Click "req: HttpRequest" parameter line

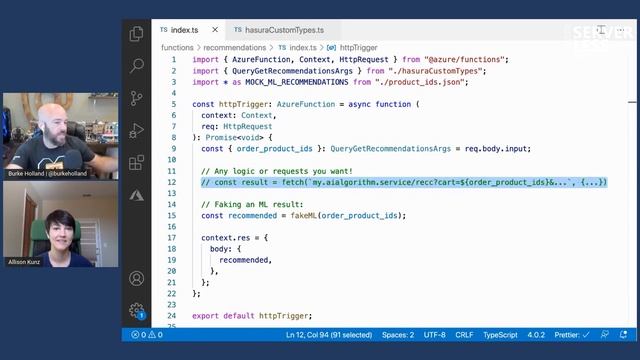pyautogui.click(x=236, y=127)
